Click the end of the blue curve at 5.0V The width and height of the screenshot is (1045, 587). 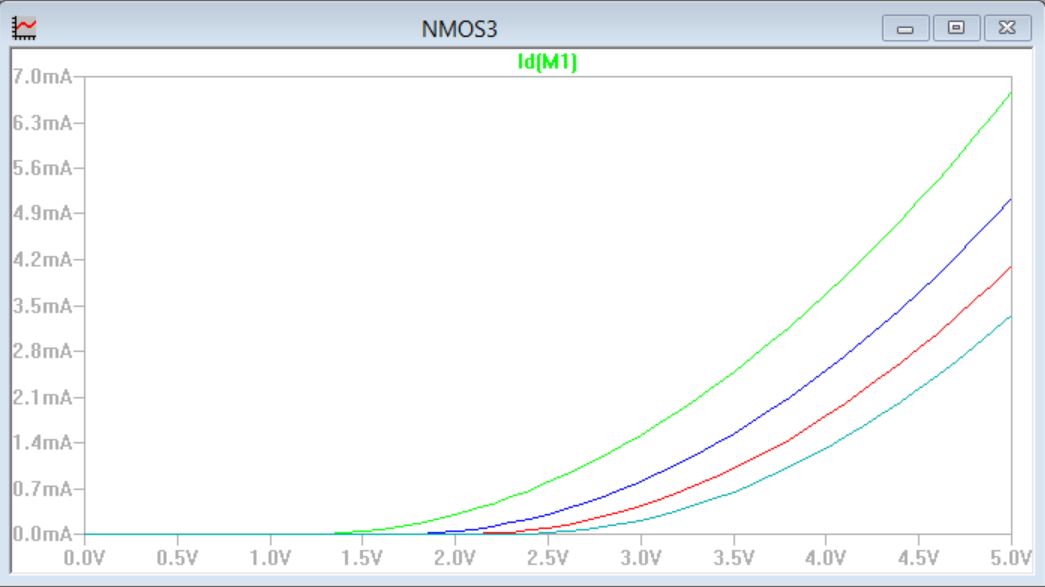(x=1010, y=200)
